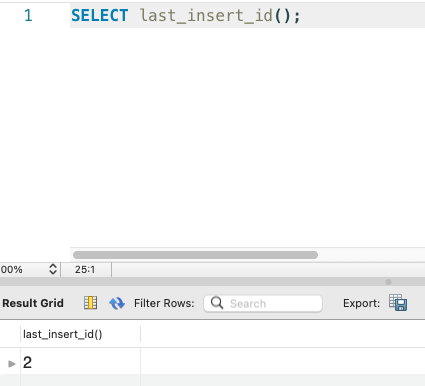Viewport: 425px width, 386px height.
Task: Decrease editor zoom with the down arrow
Action: pos(53,272)
